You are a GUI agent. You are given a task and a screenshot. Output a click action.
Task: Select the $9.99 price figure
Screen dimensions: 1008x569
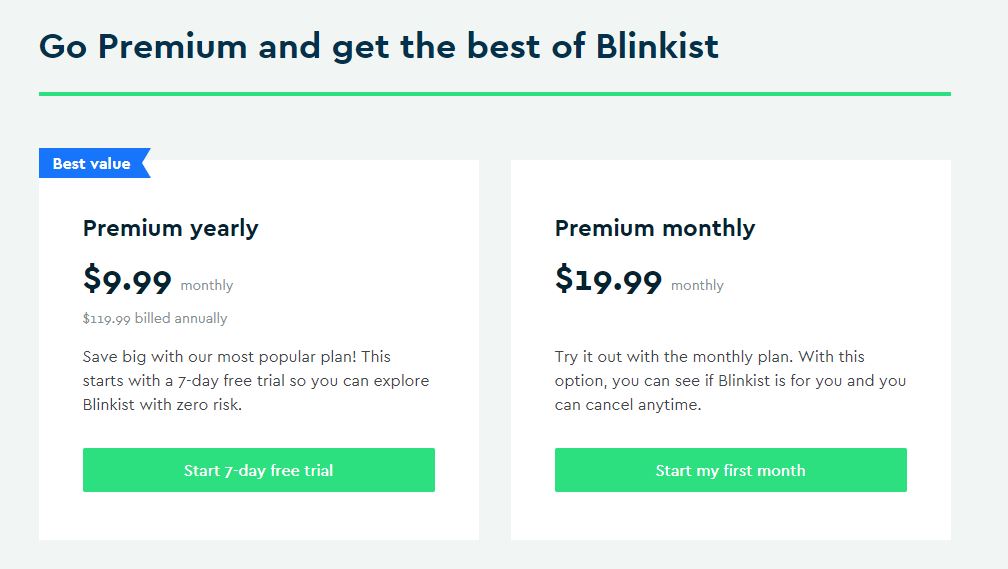[127, 280]
